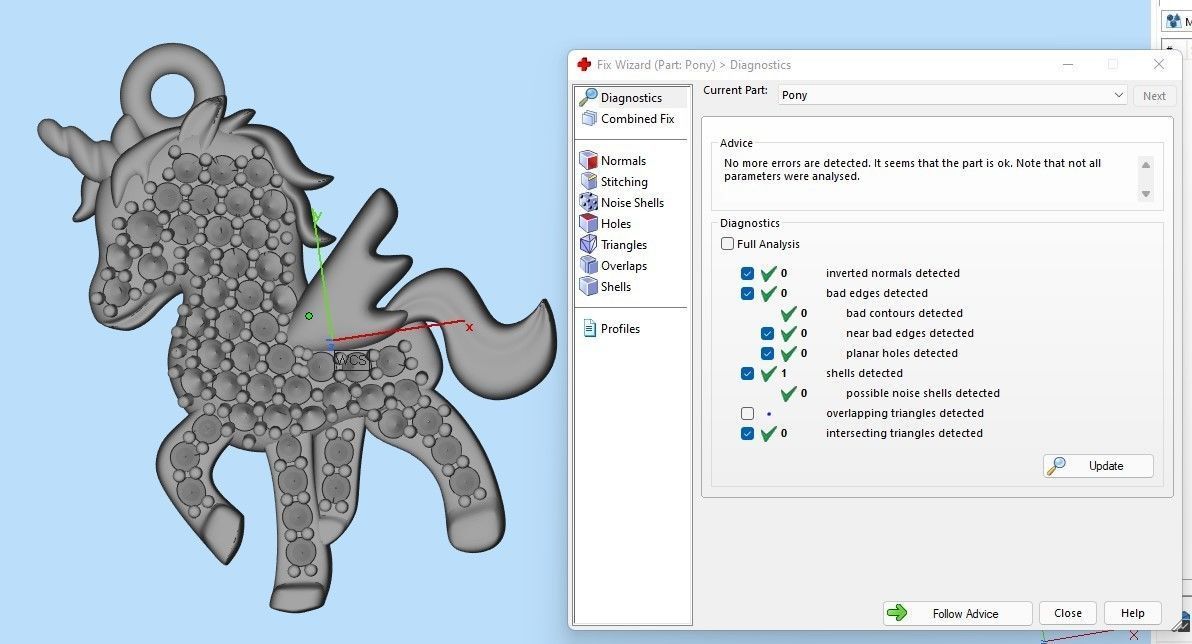The width and height of the screenshot is (1192, 644).
Task: Click the WCS label on the model
Action: click(351, 360)
